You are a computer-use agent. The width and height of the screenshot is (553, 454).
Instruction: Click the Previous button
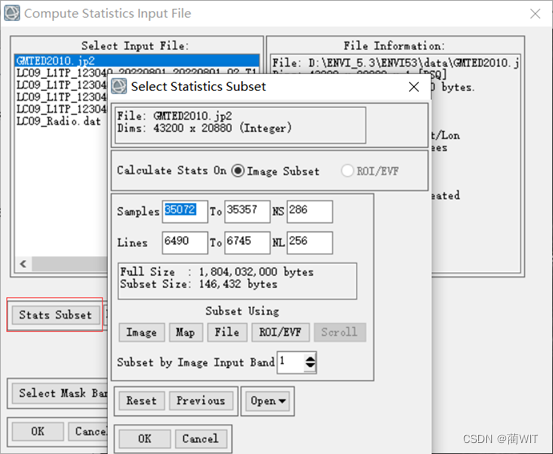pyautogui.click(x=201, y=401)
